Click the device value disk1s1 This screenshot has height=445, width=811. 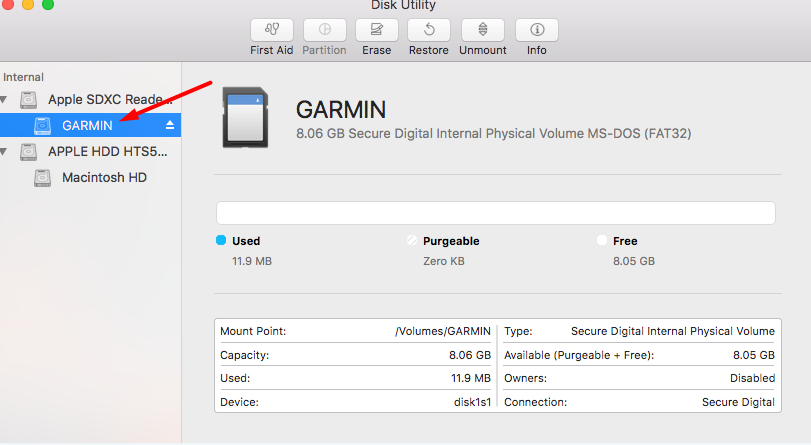coord(472,402)
